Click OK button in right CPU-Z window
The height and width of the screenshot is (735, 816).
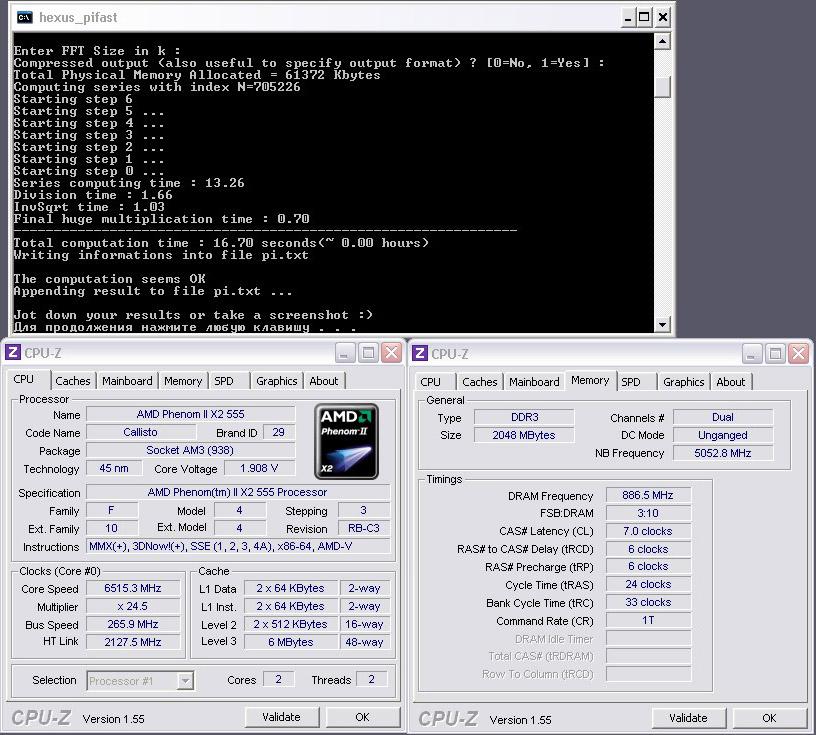pyautogui.click(x=769, y=718)
